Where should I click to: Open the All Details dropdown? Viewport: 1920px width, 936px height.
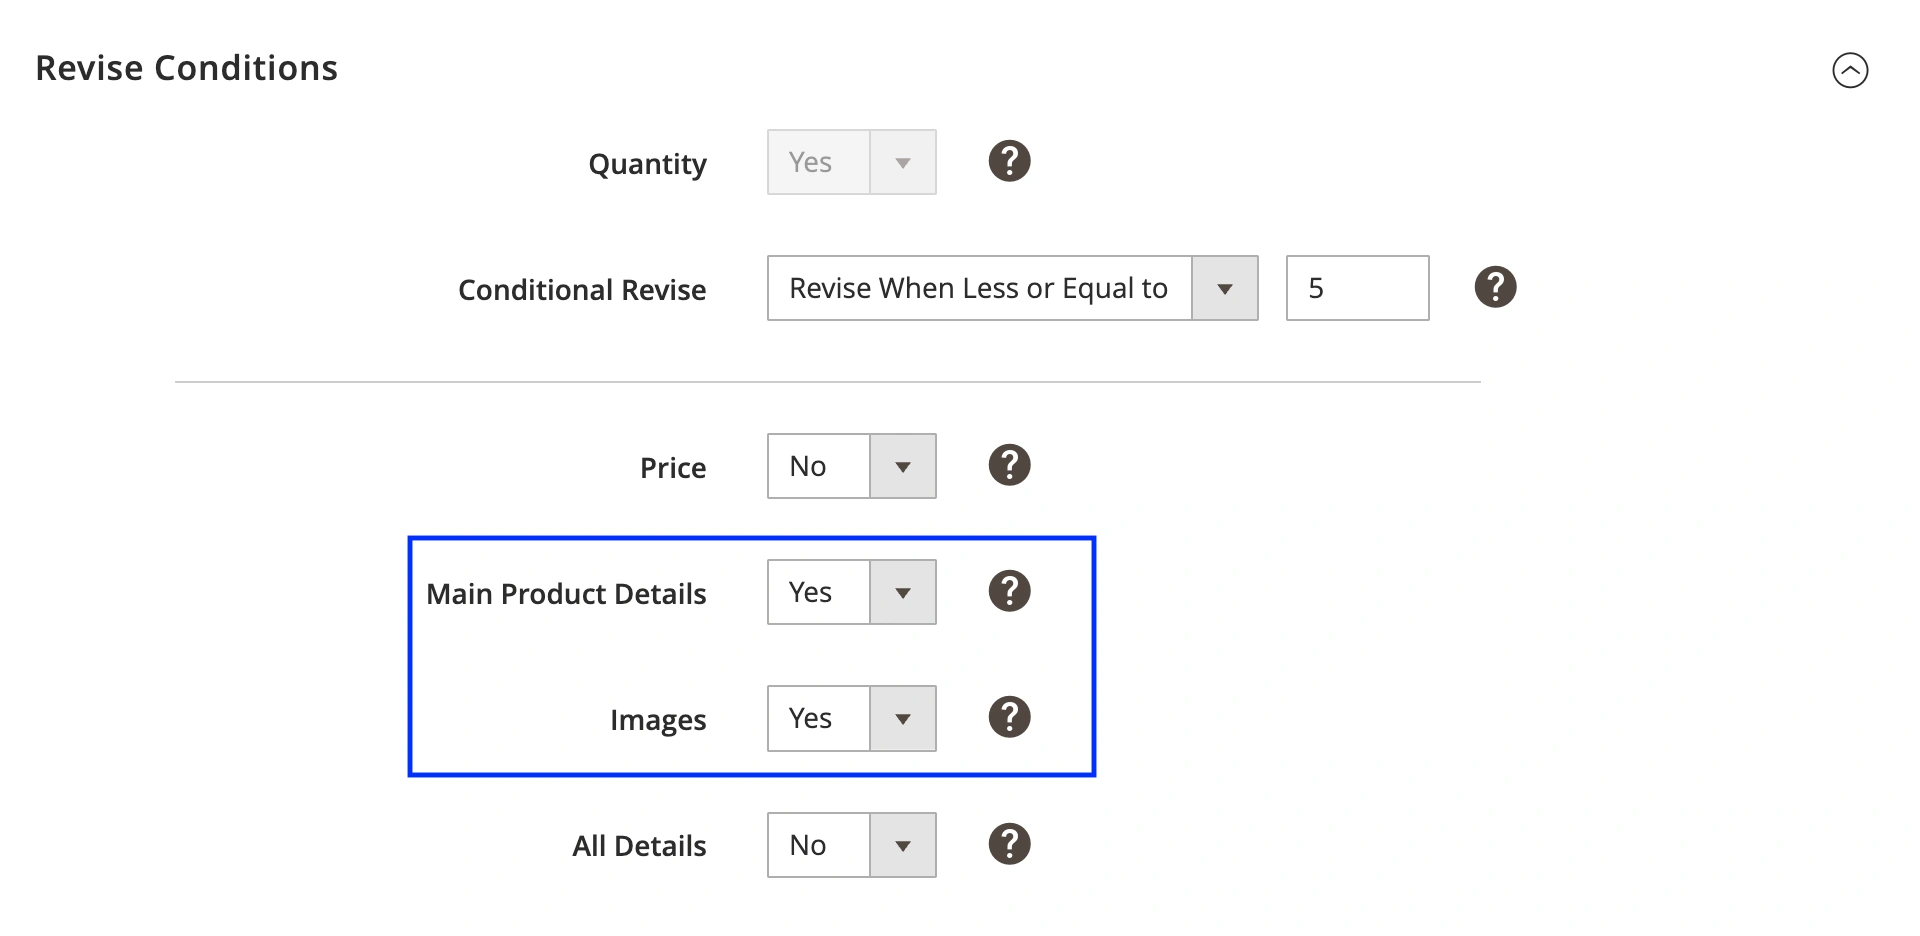[x=902, y=844]
